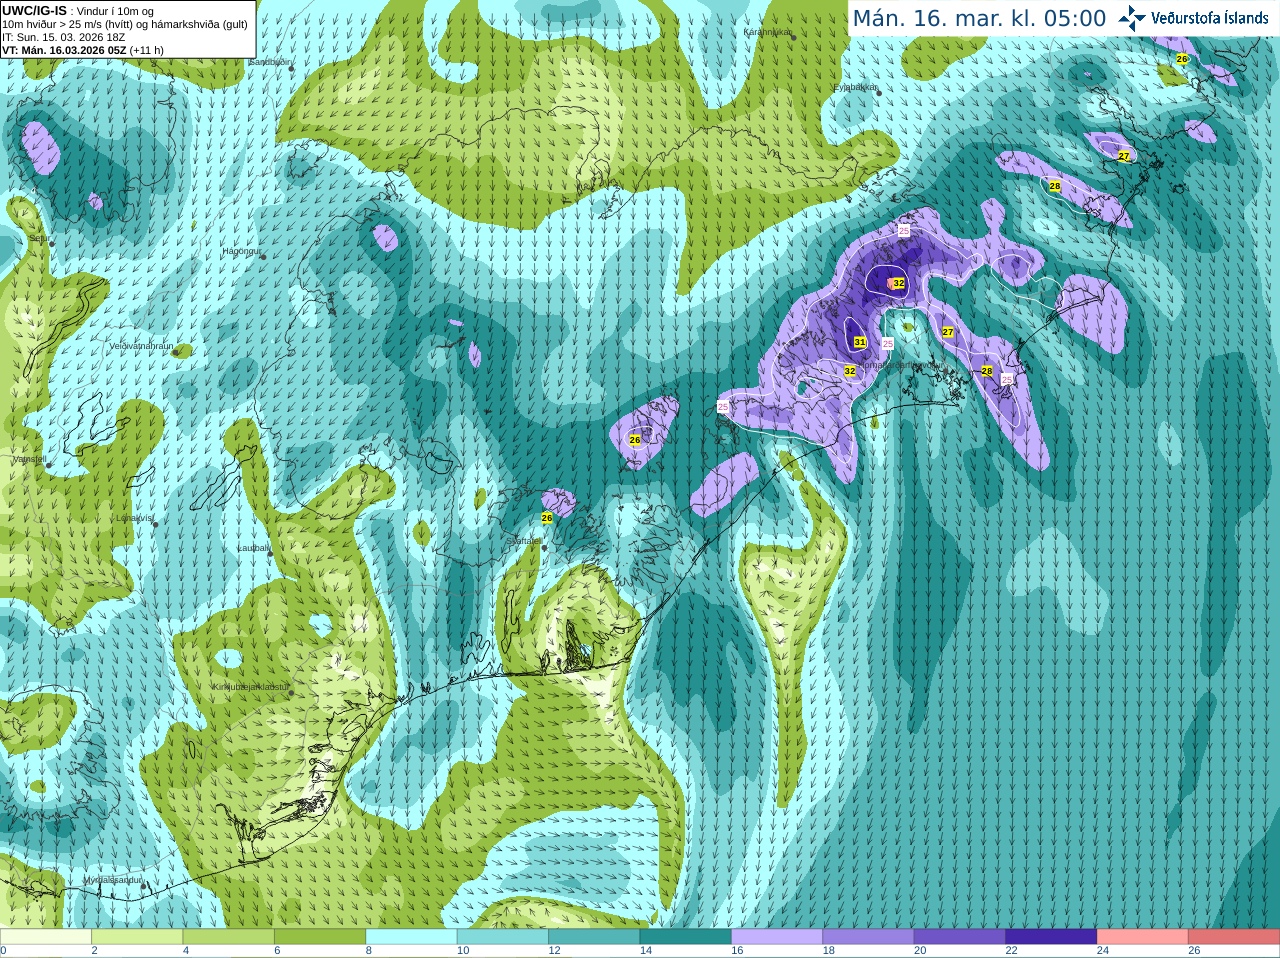1280x958 pixels.
Task: Select the Vatnsfell station dot marker
Action: click(48, 465)
